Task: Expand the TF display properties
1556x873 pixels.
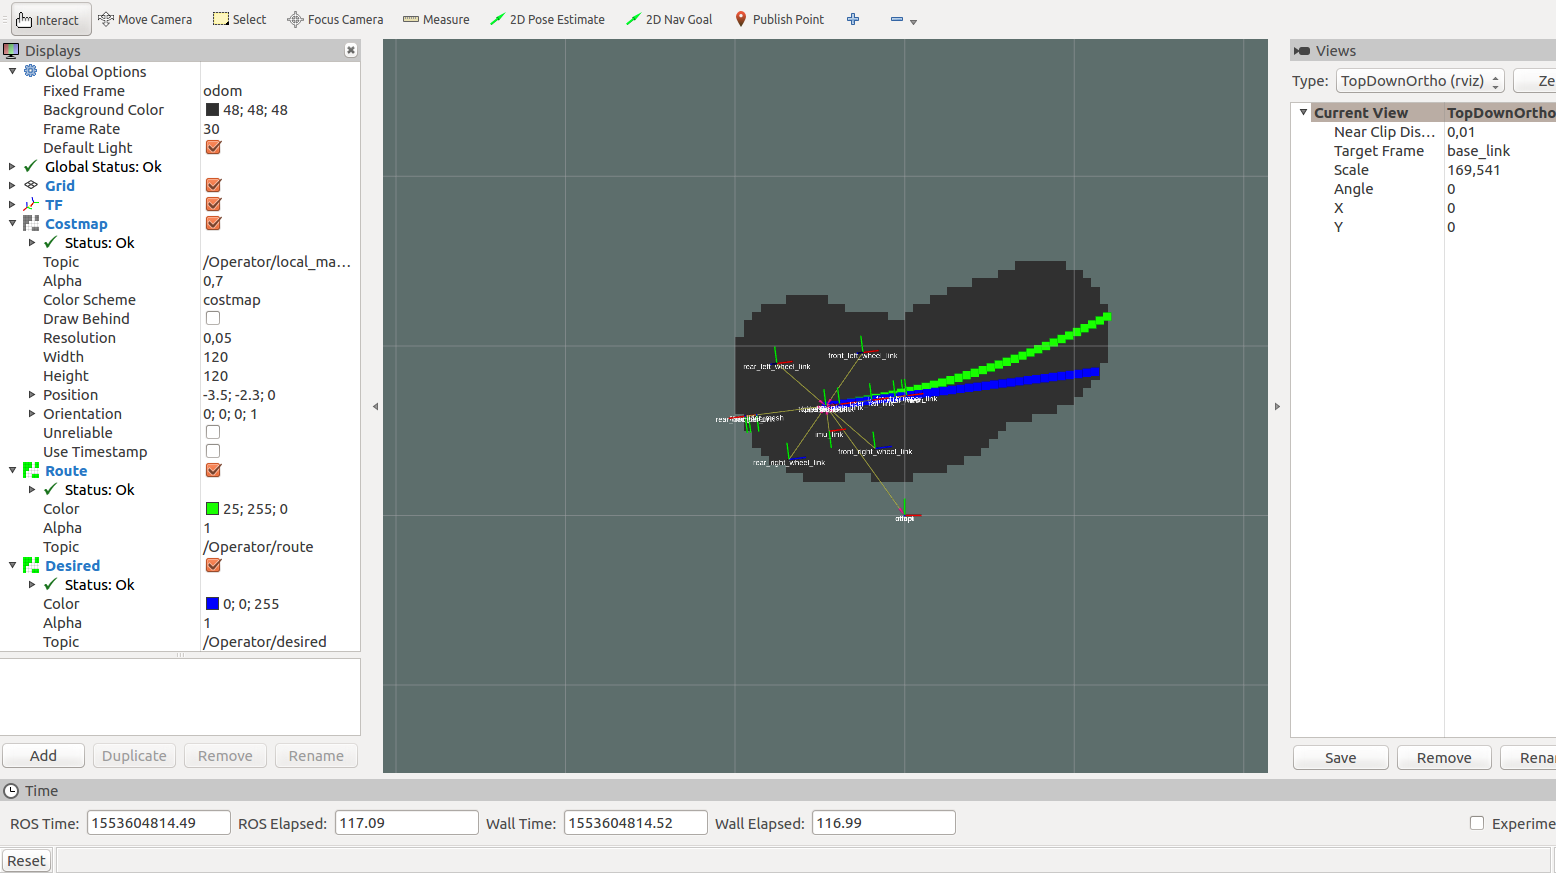Action: pos(12,204)
